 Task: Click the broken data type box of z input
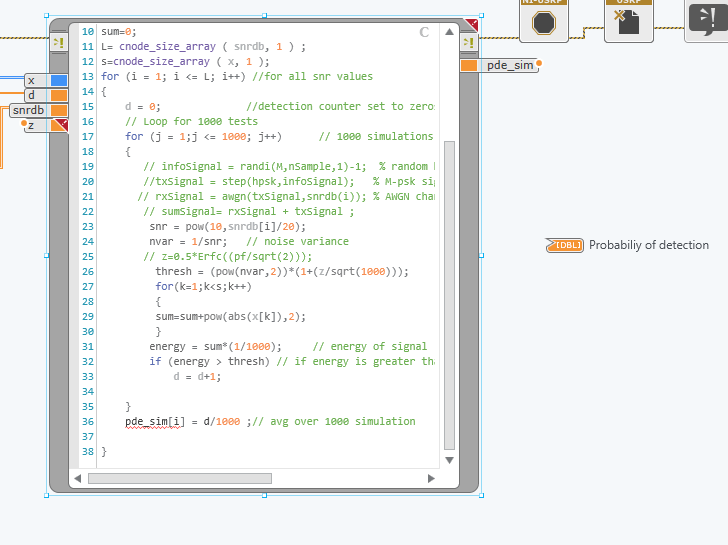(59, 125)
